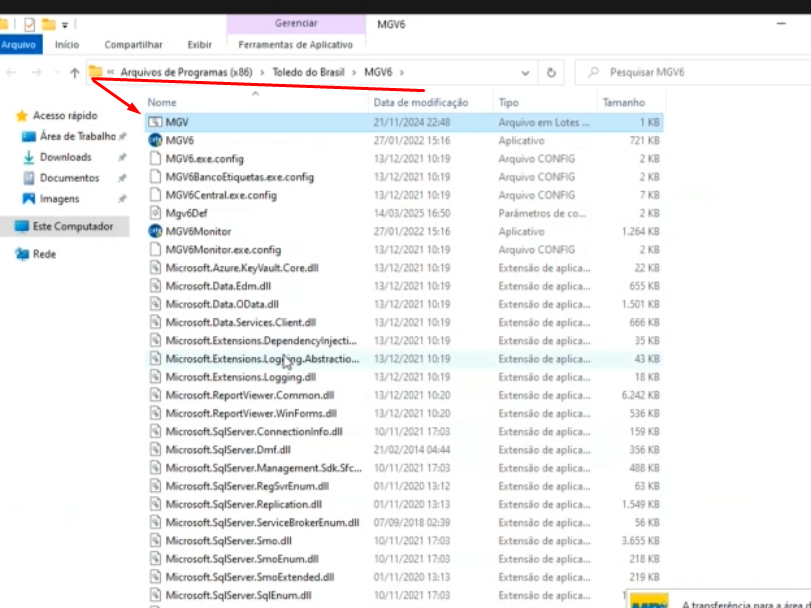Image resolution: width=811 pixels, height=608 pixels.
Task: Click the up-one-level arrow button
Action: click(x=75, y=73)
